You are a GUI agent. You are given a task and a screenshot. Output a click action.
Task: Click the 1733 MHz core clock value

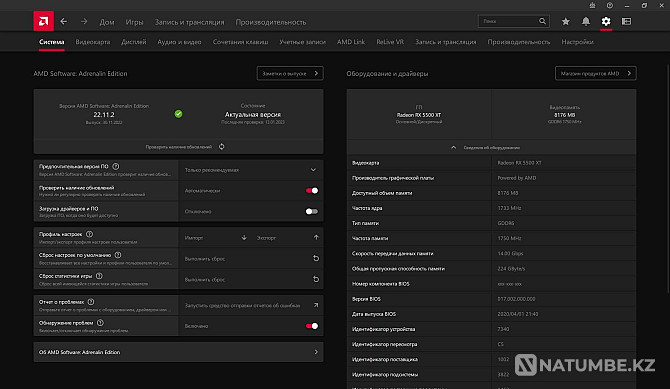(509, 208)
